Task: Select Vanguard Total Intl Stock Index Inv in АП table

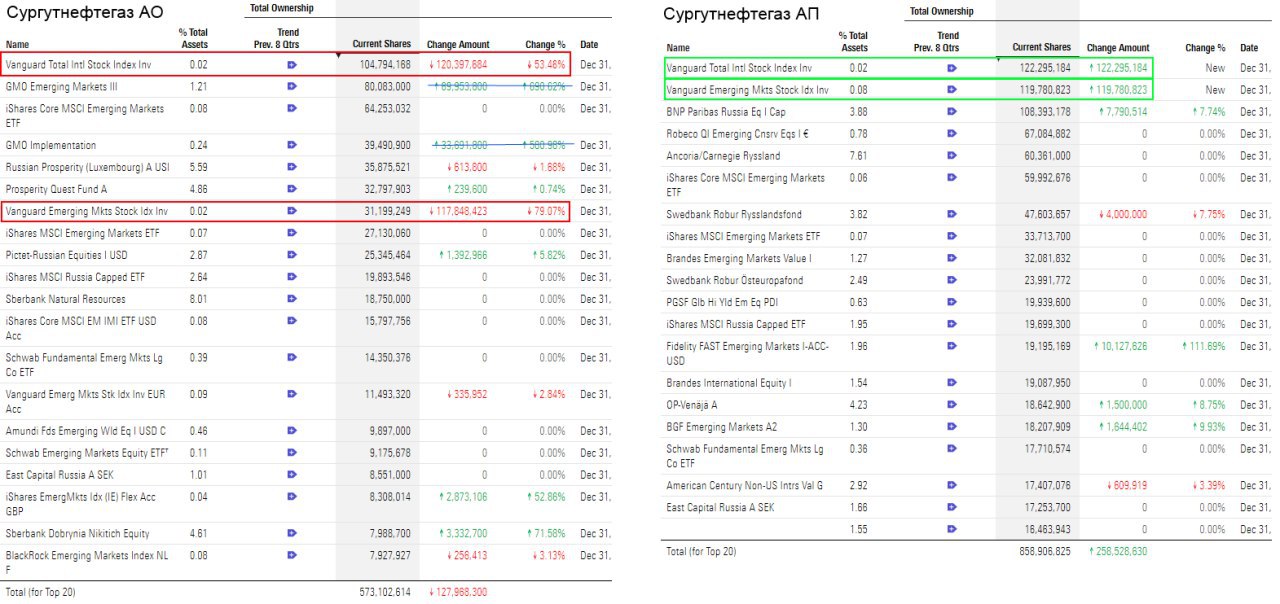Action: coord(739,68)
